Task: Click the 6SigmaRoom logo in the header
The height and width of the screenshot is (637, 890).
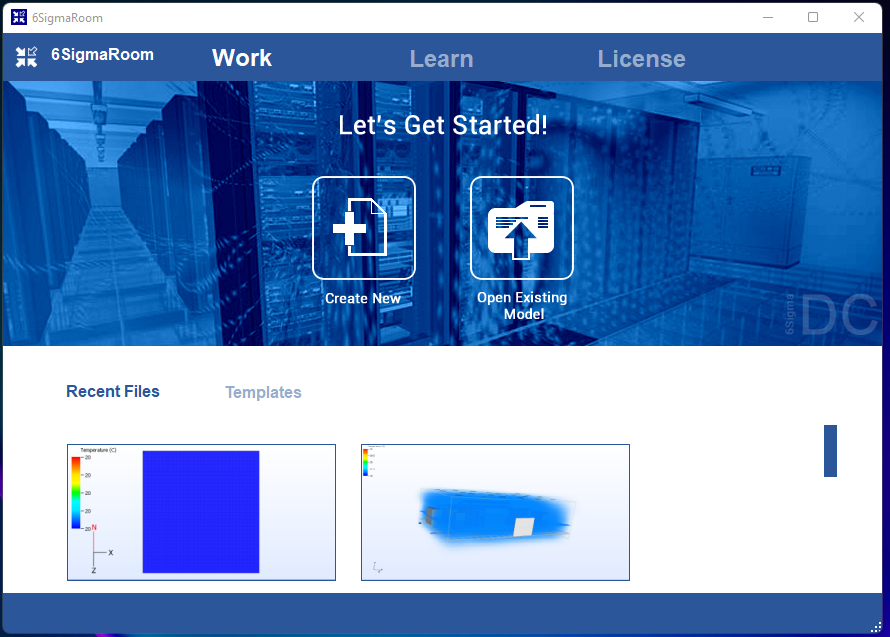Action: pyautogui.click(x=26, y=57)
